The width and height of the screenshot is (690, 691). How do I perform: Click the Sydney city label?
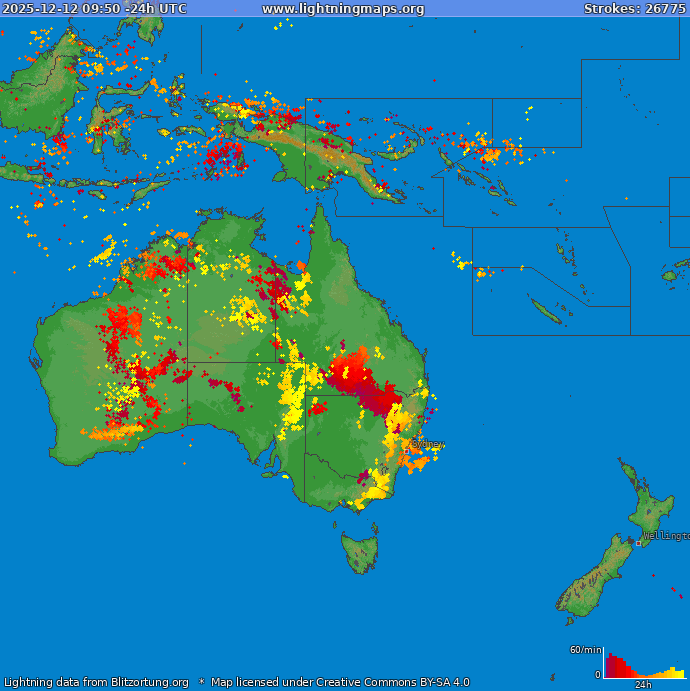point(428,444)
